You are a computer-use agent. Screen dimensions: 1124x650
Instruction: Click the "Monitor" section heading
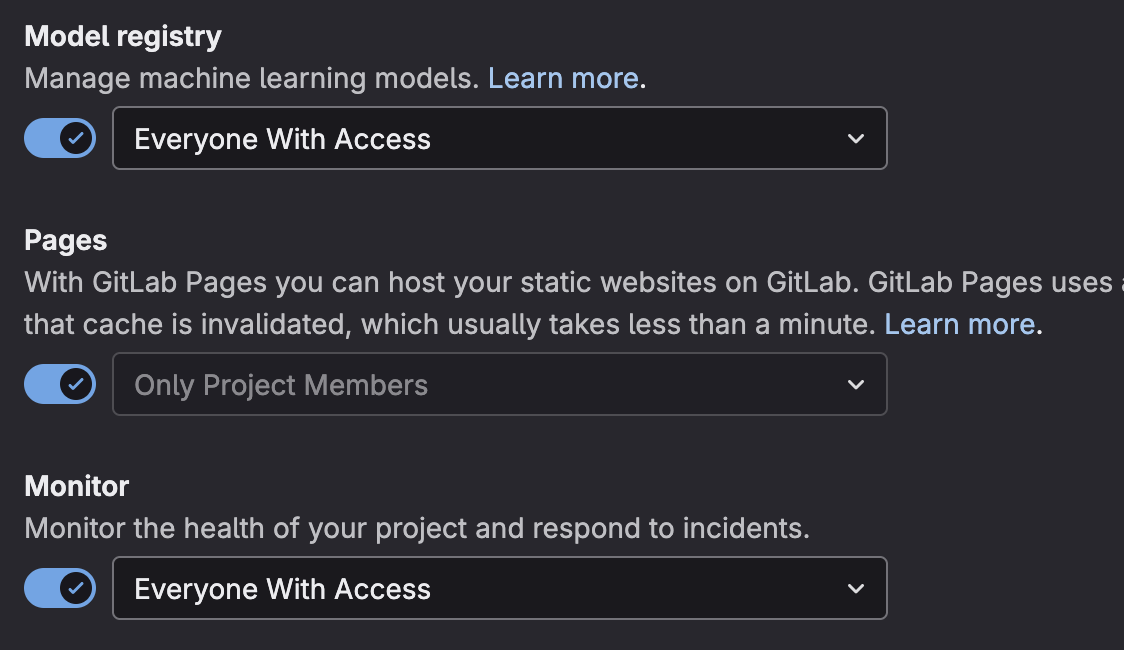coord(77,487)
